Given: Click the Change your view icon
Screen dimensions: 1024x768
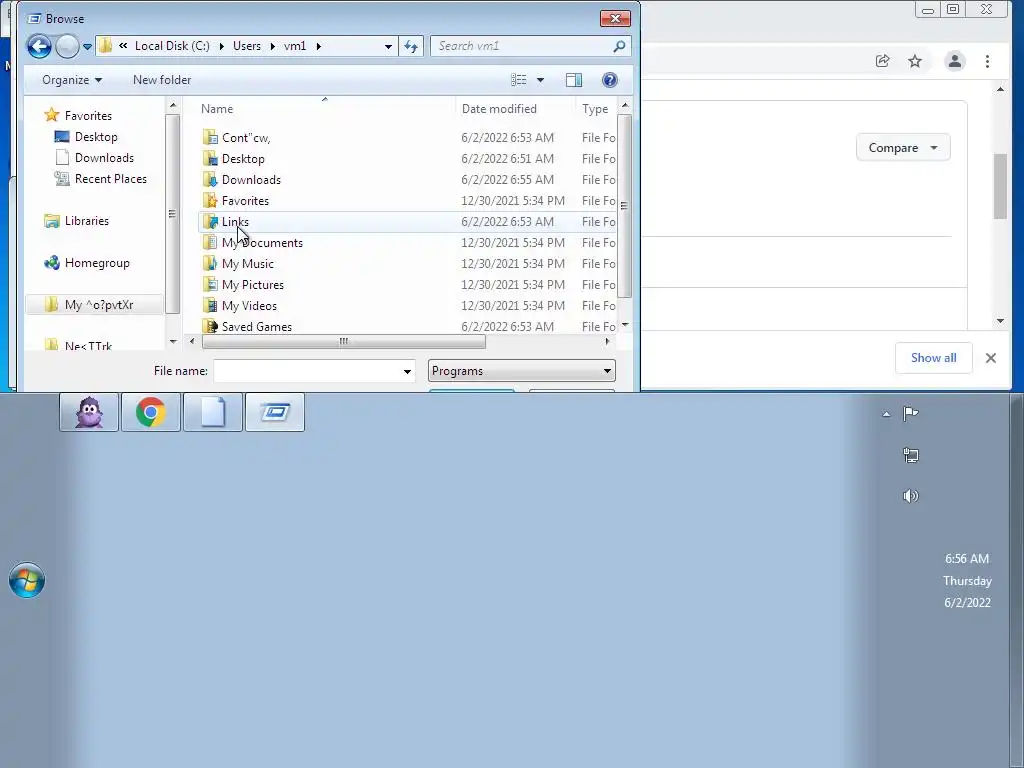Looking at the screenshot, I should coord(519,80).
